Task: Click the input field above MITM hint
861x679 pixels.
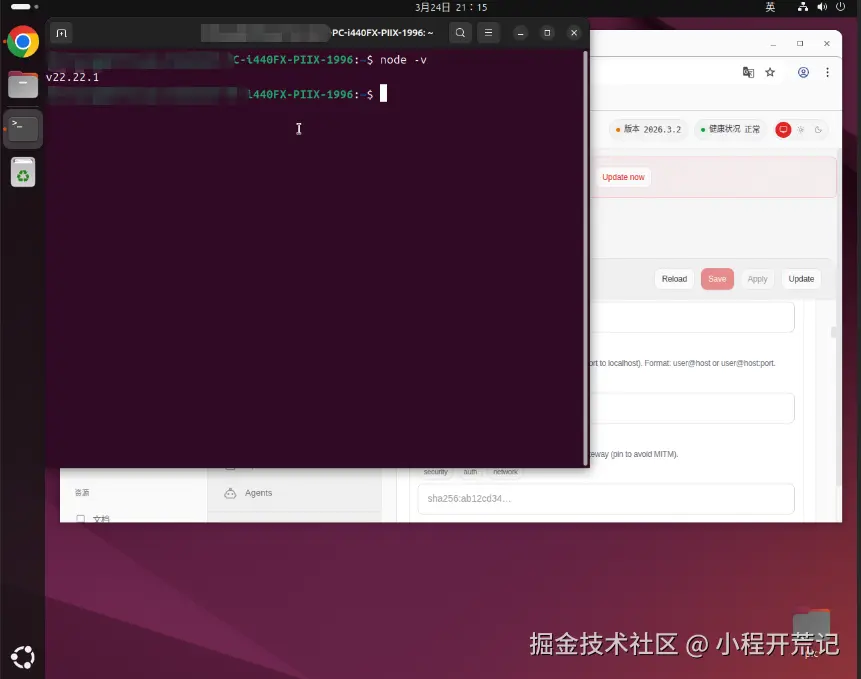Action: click(692, 408)
